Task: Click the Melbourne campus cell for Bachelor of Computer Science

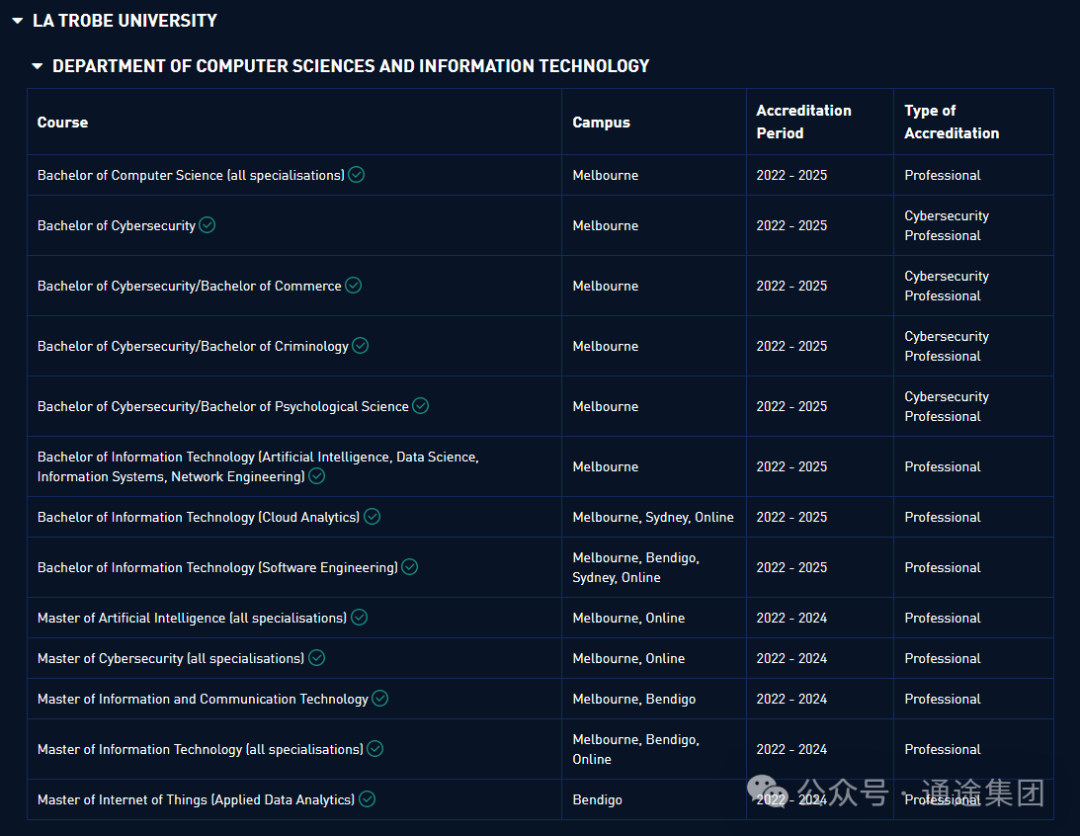Action: point(605,176)
